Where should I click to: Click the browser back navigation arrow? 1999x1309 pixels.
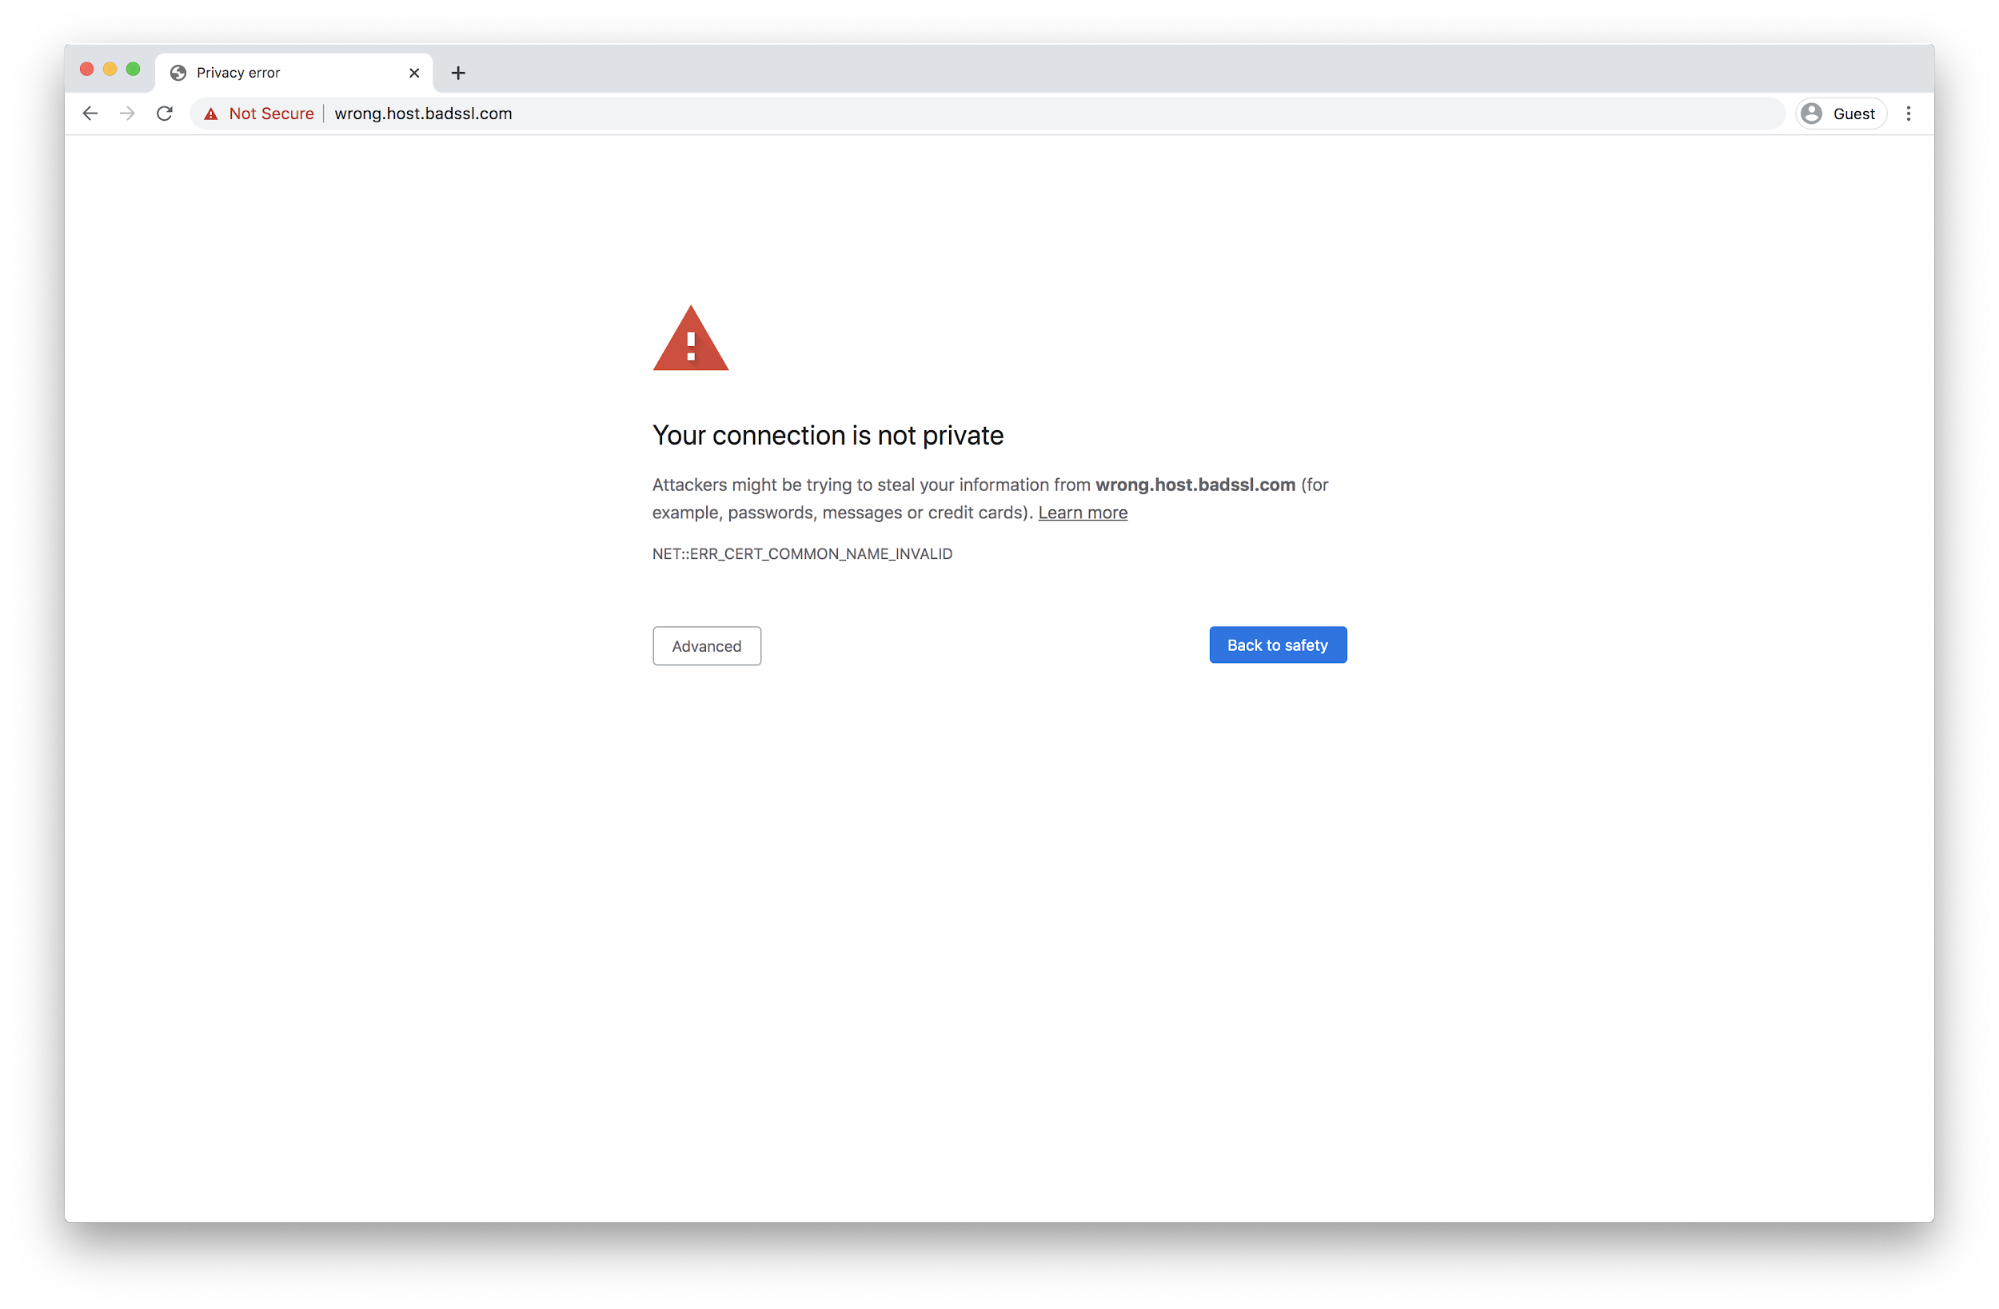click(x=91, y=112)
